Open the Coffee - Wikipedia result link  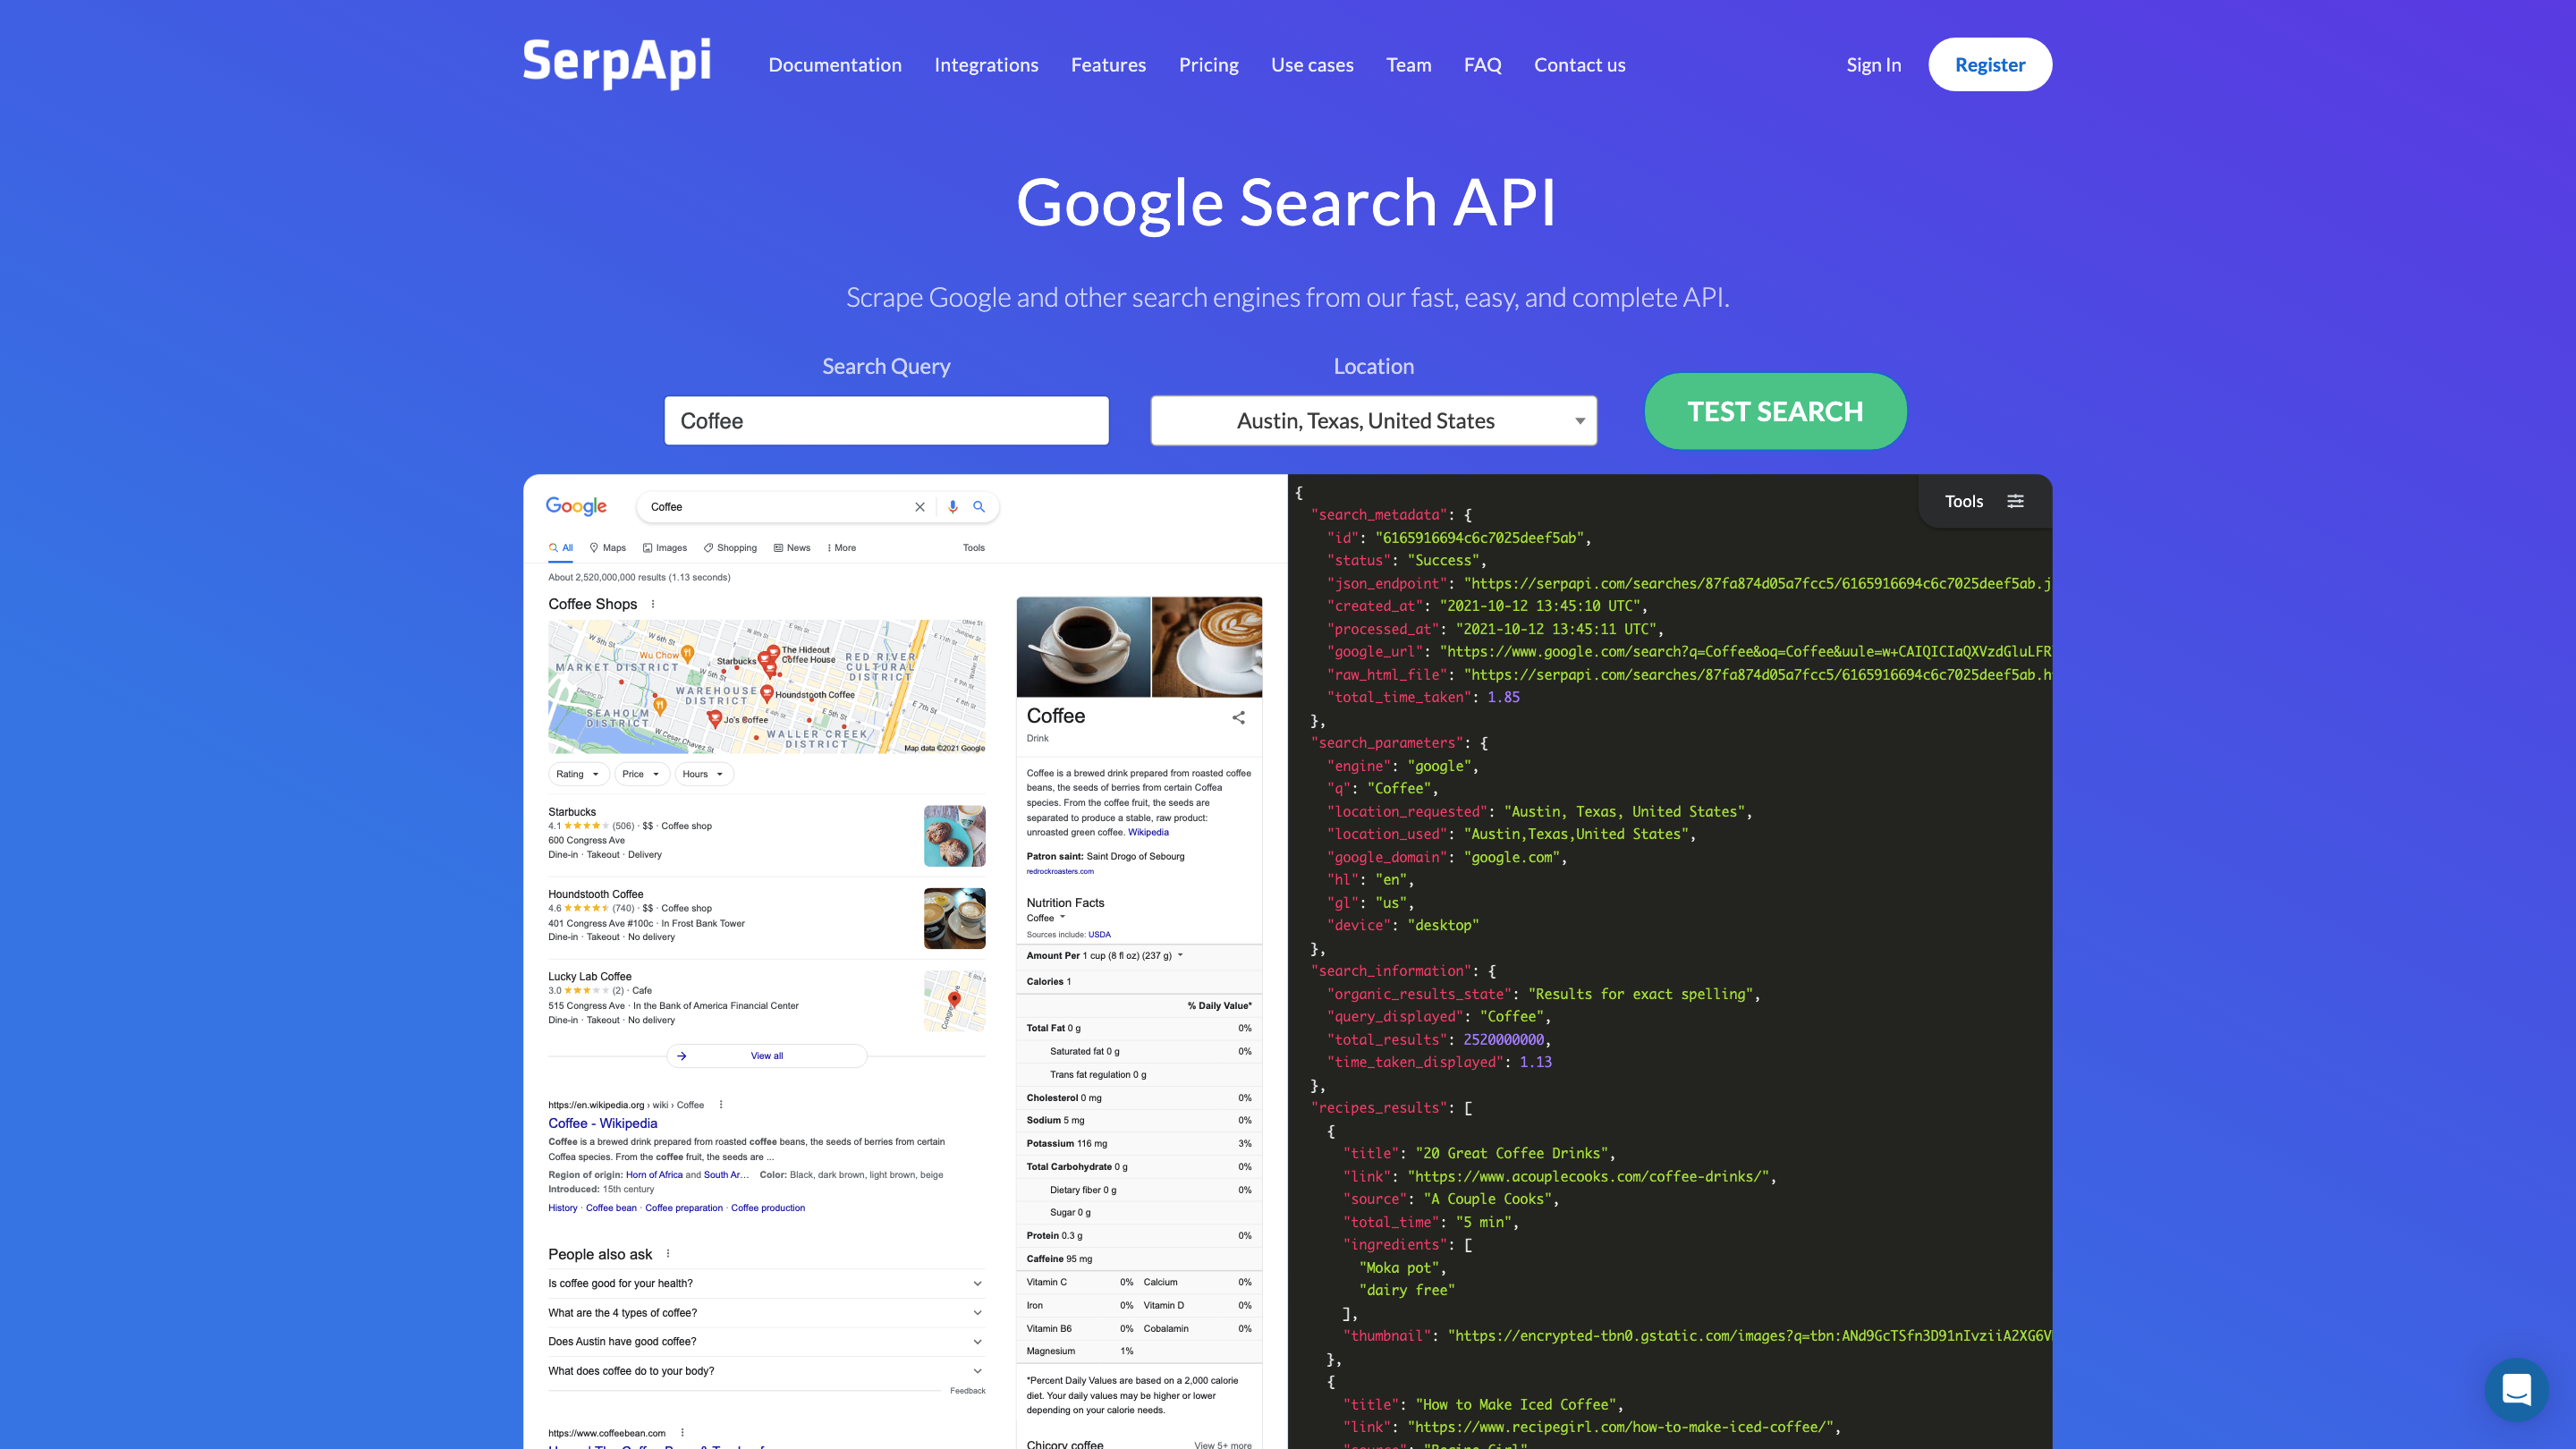(x=602, y=1123)
